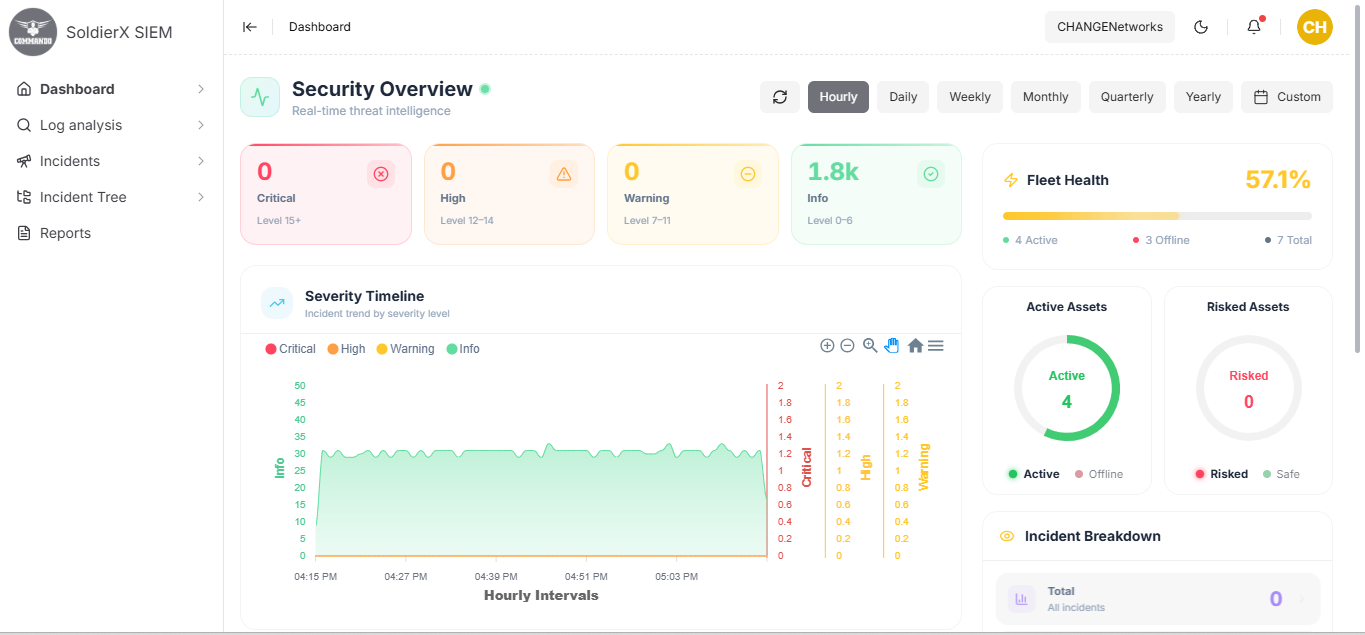Open the CH user avatar menu
1365x635 pixels.
point(1315,27)
